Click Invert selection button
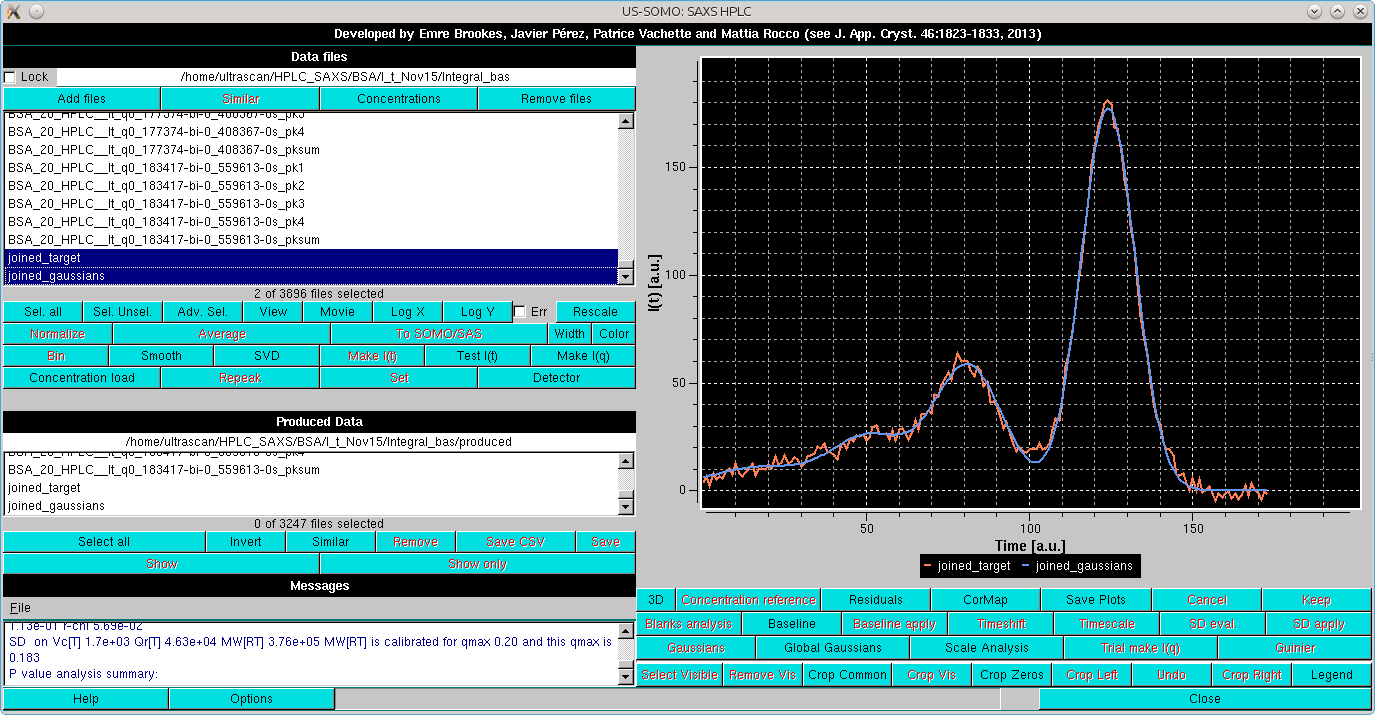 coord(245,542)
